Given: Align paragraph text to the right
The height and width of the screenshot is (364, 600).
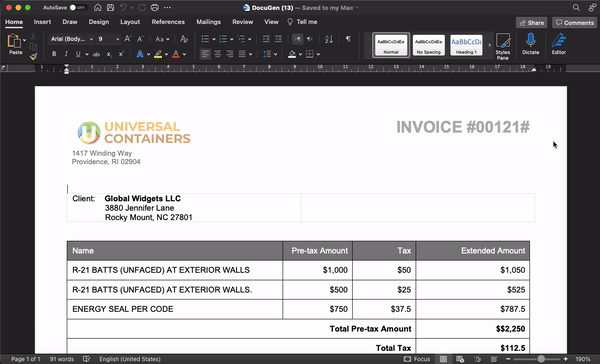Looking at the screenshot, I should pyautogui.click(x=230, y=54).
